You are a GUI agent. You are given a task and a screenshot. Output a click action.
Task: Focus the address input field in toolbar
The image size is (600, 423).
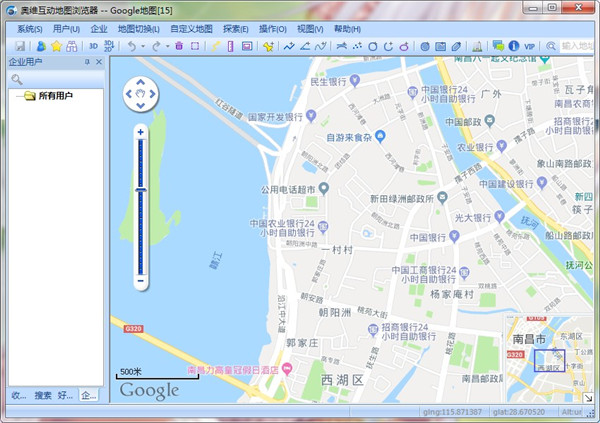pos(577,46)
